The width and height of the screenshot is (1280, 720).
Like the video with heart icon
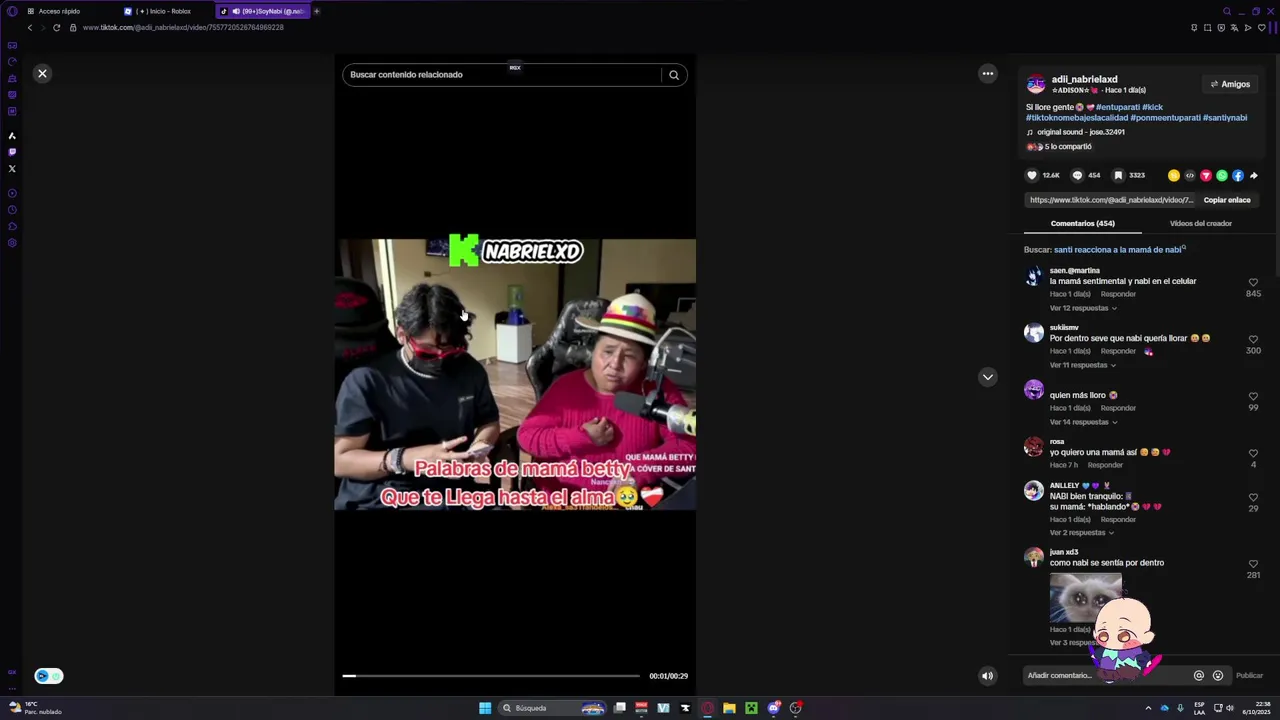click(1032, 175)
